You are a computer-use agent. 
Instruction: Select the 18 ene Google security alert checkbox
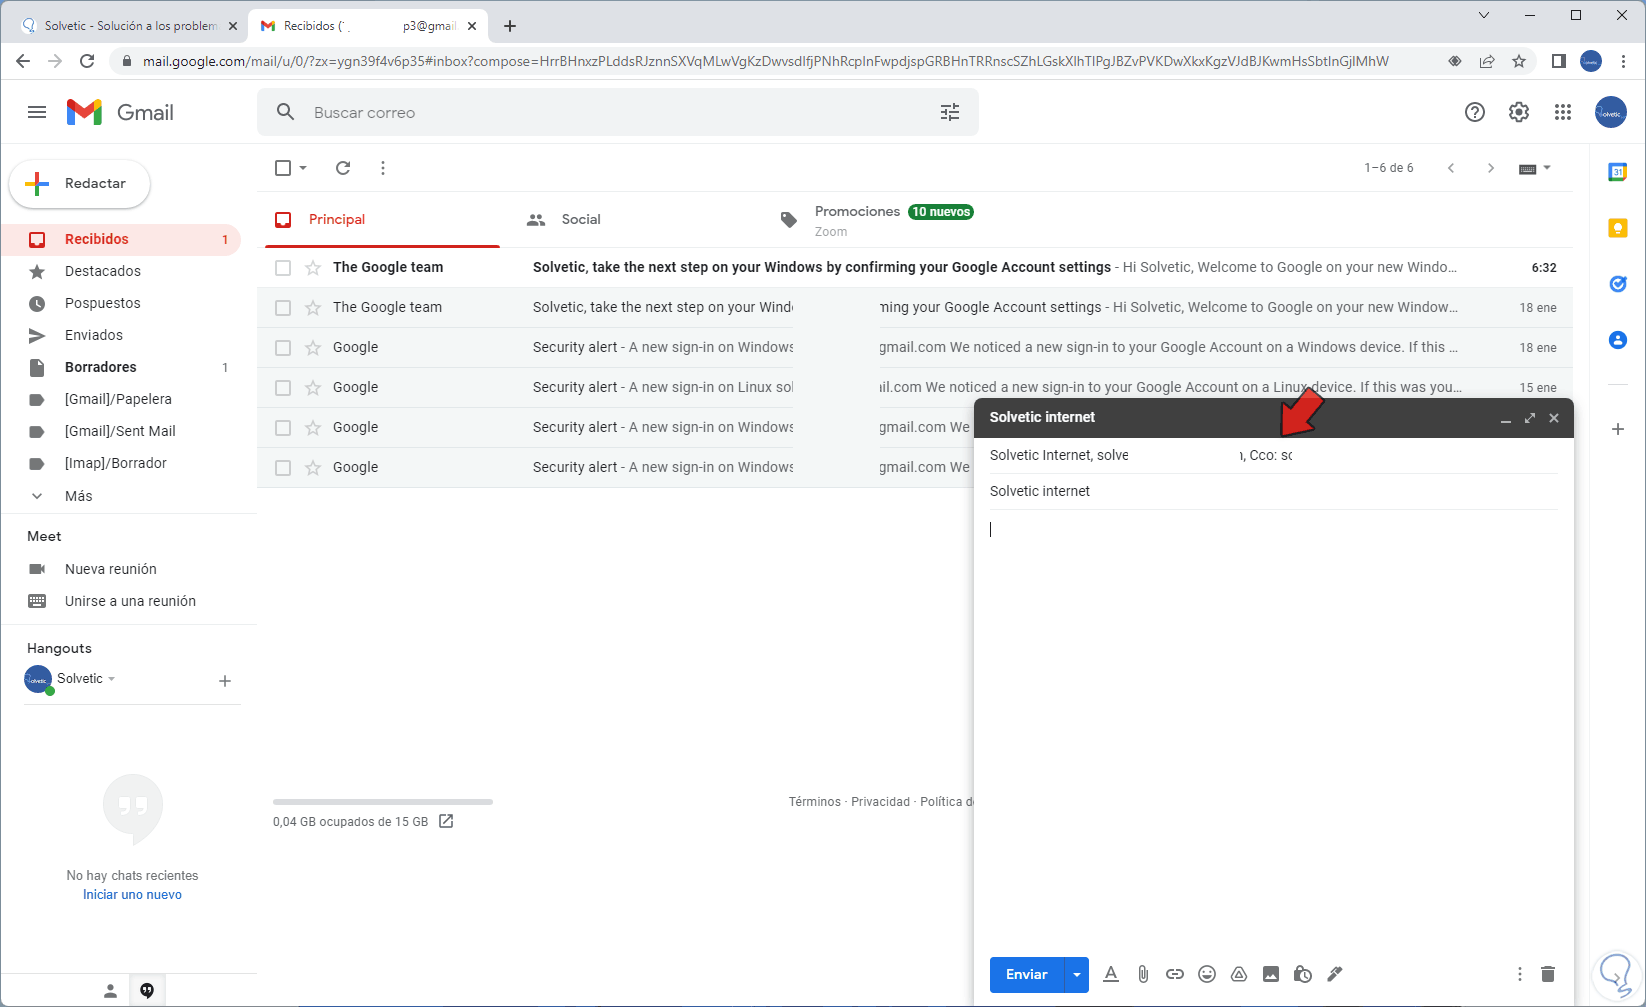[x=283, y=348]
